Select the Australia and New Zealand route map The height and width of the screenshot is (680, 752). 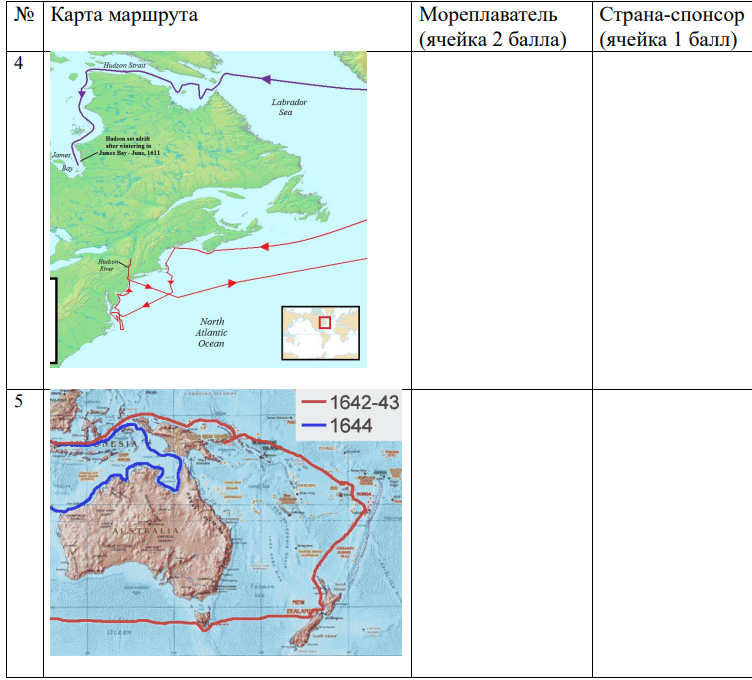(225, 522)
